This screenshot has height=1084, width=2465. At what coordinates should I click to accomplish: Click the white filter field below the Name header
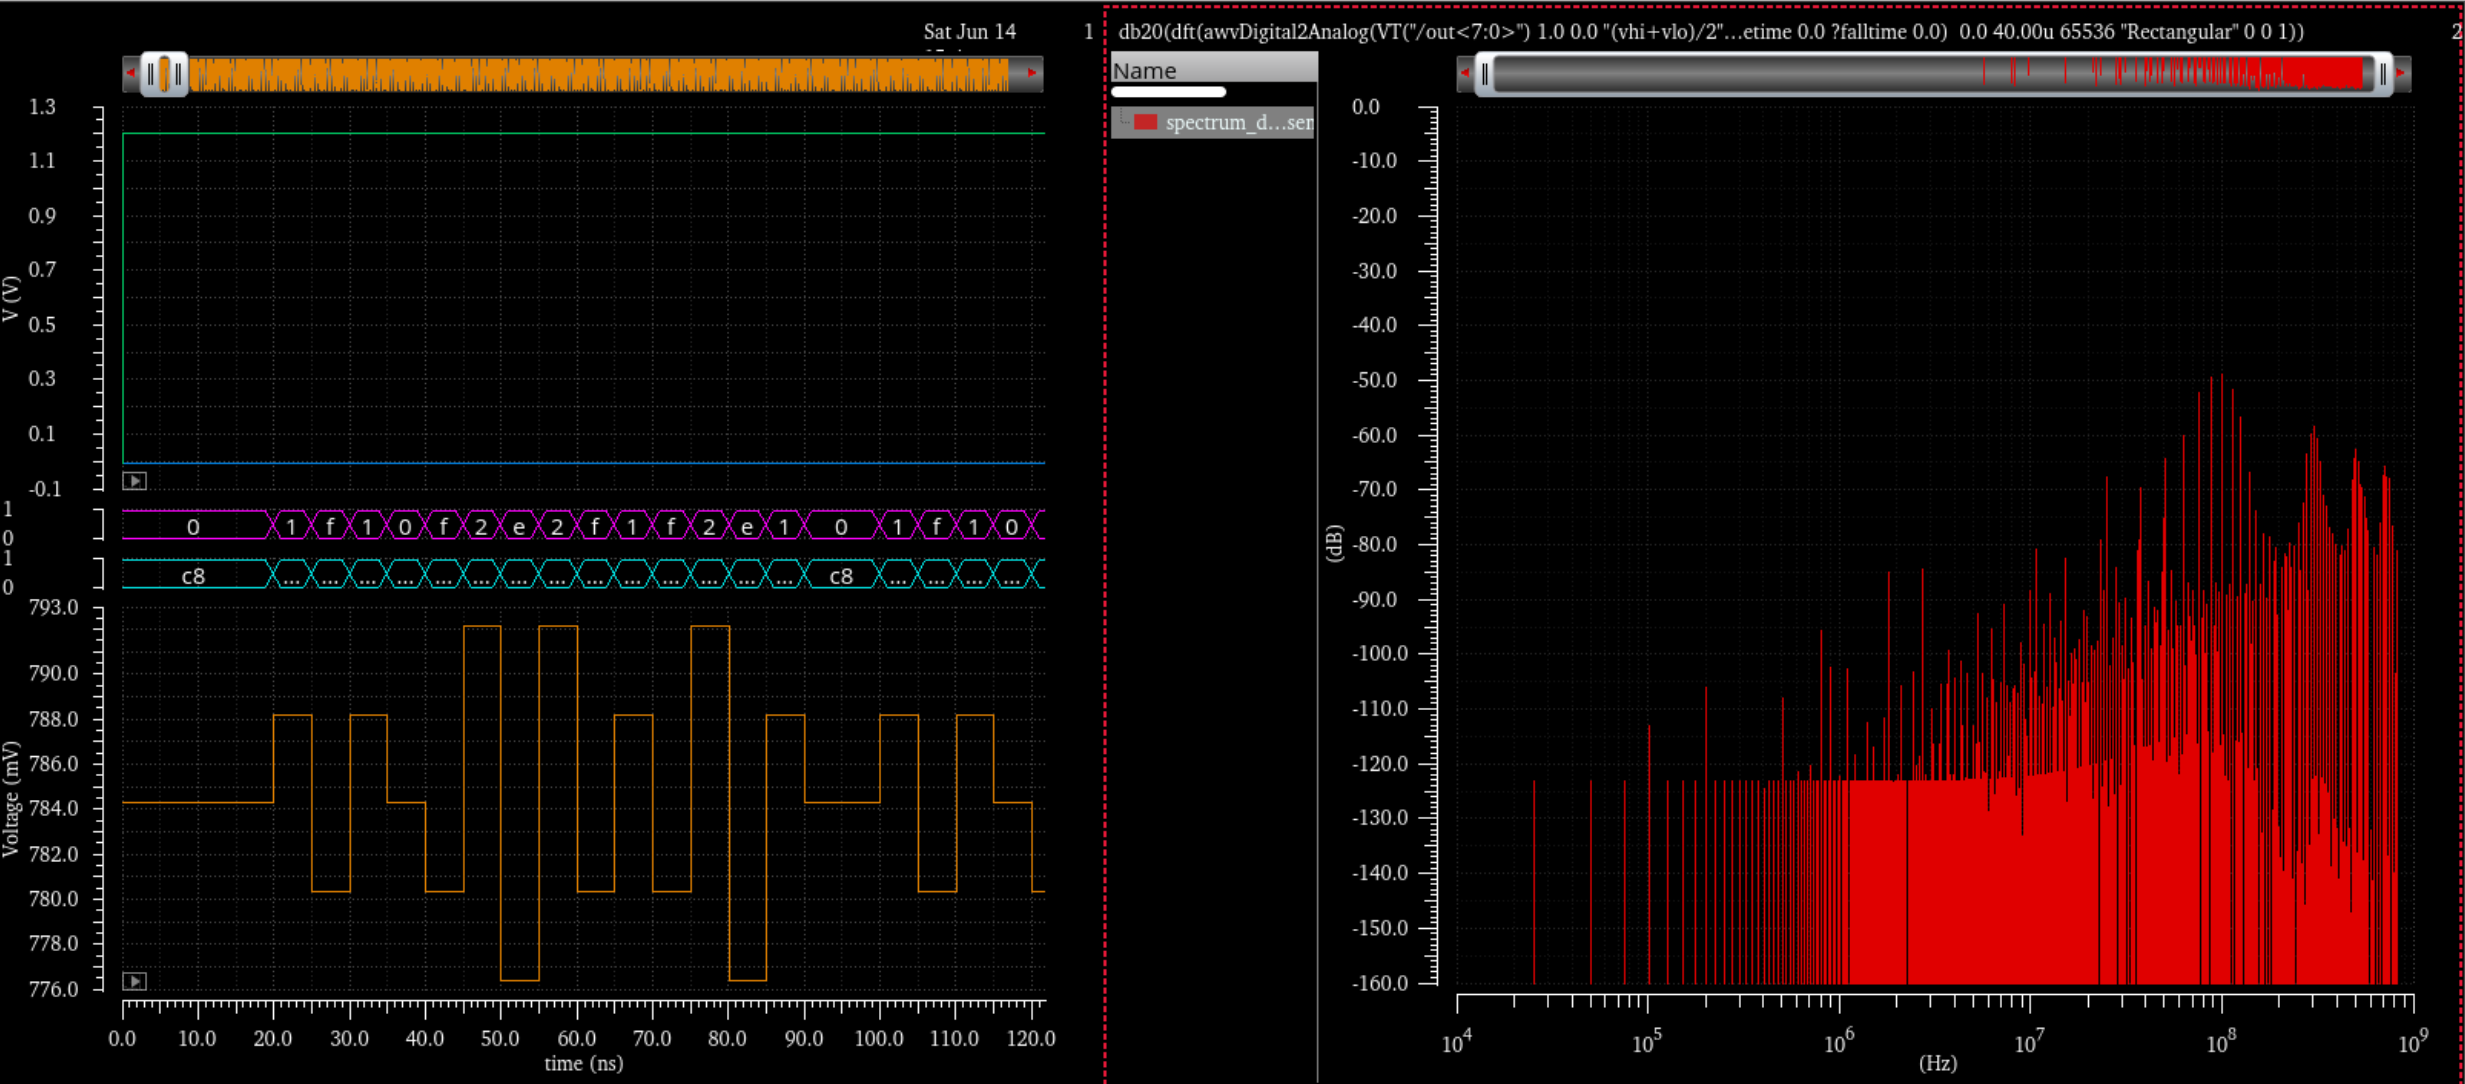1167,91
